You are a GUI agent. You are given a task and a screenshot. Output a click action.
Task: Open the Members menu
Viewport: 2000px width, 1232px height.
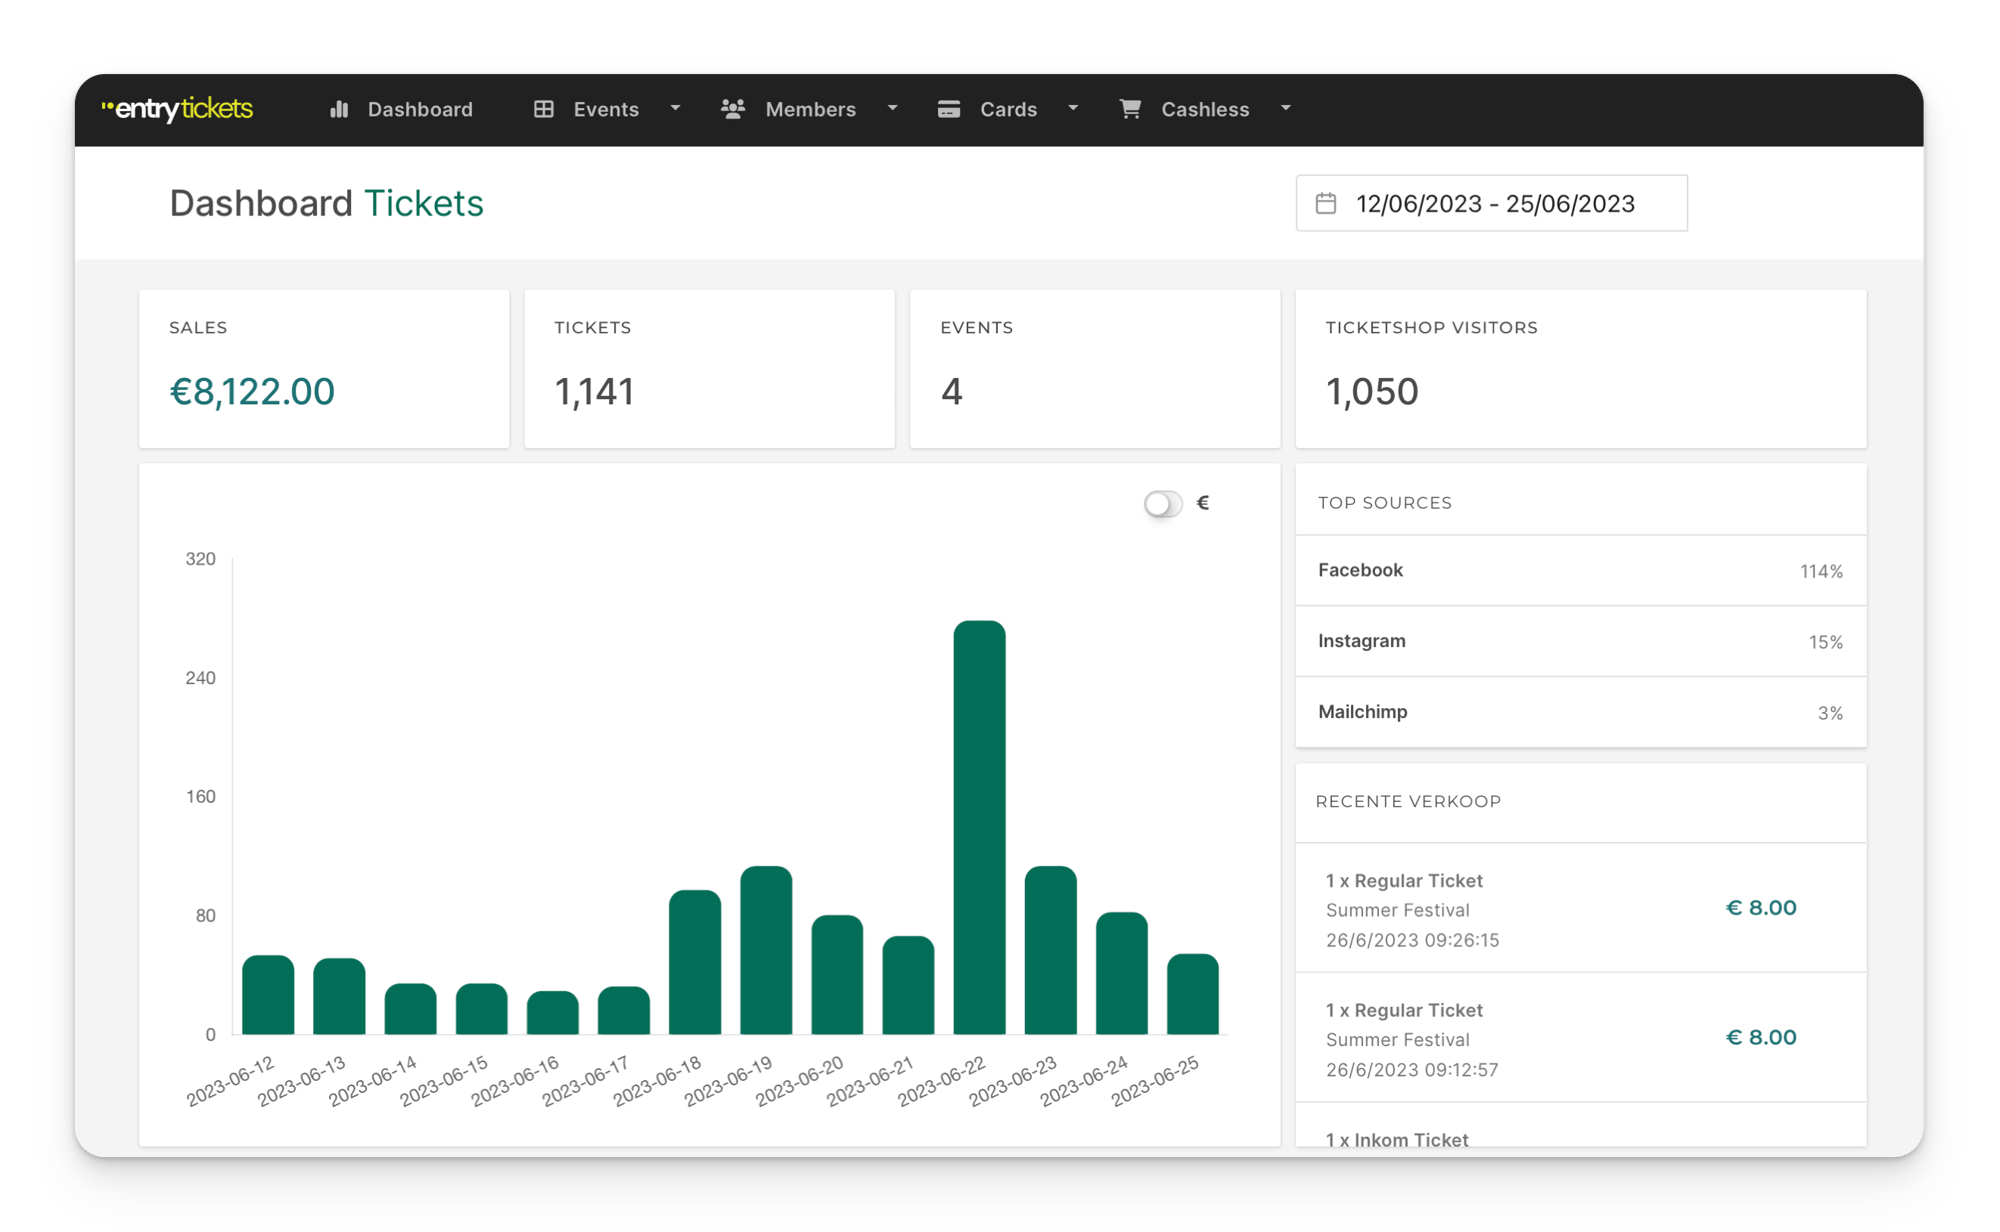(810, 109)
